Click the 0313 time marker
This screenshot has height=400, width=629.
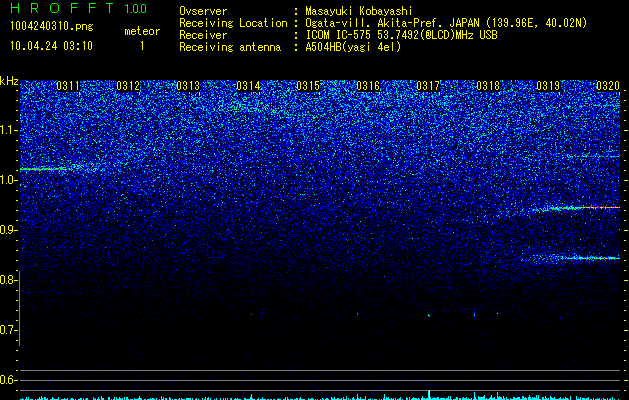(188, 86)
